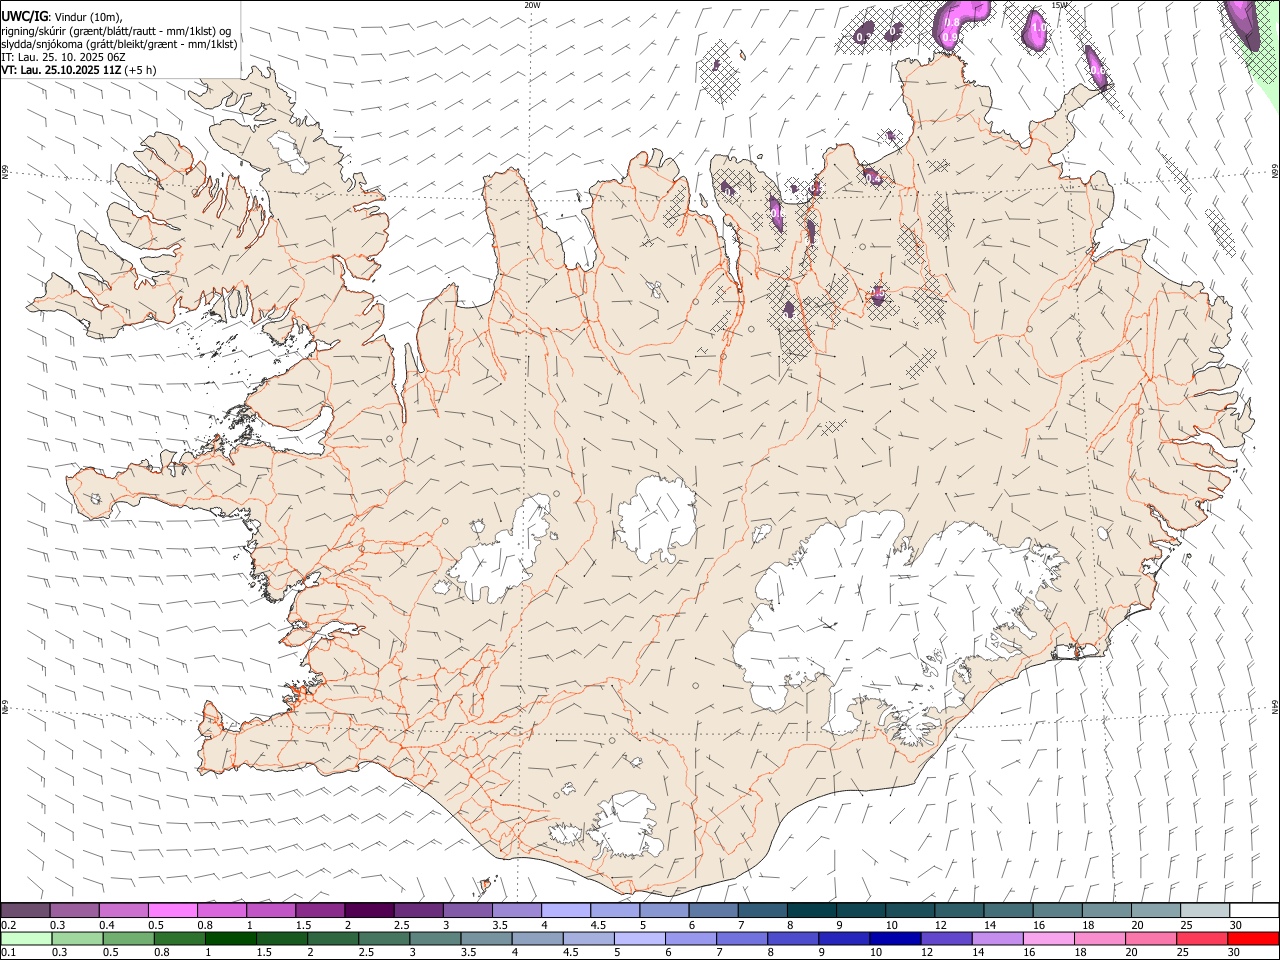The image size is (1280, 960).
Task: Click the '15W' longitude label
Action: (x=1058, y=5)
